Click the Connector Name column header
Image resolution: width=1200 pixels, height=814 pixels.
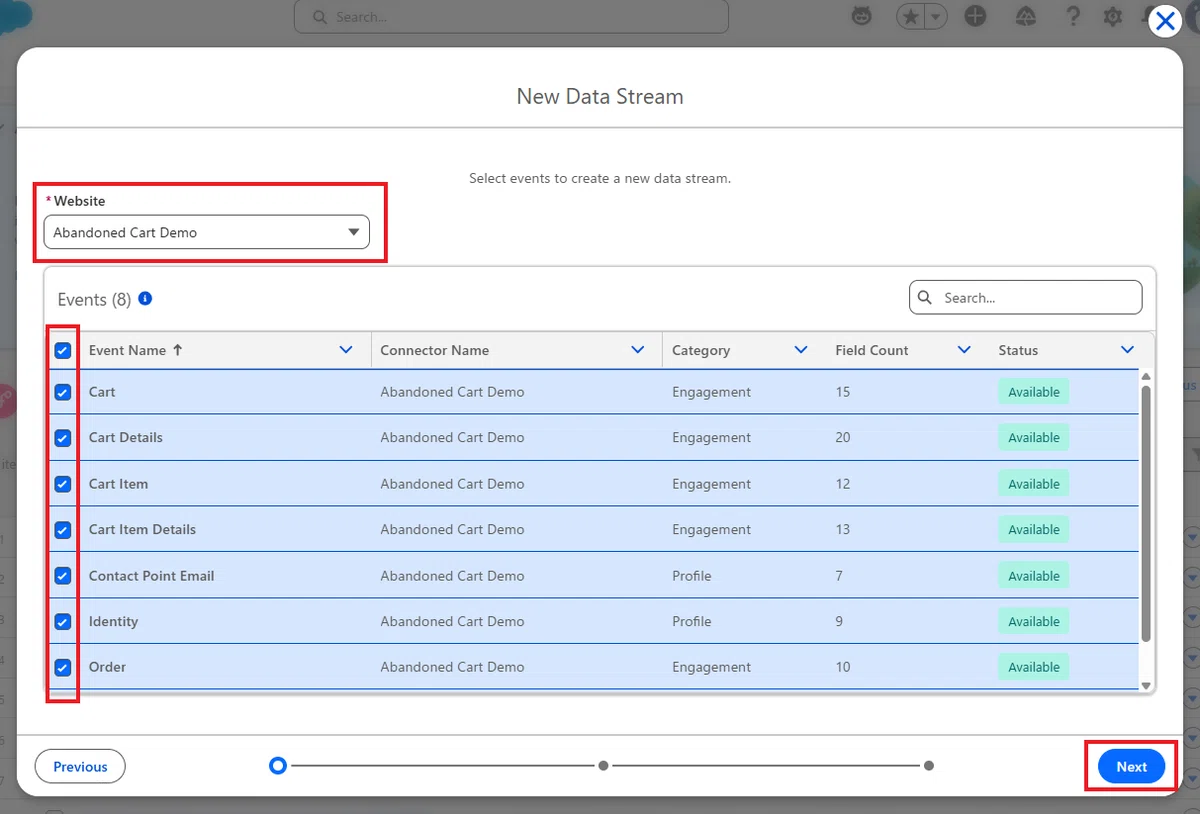435,350
